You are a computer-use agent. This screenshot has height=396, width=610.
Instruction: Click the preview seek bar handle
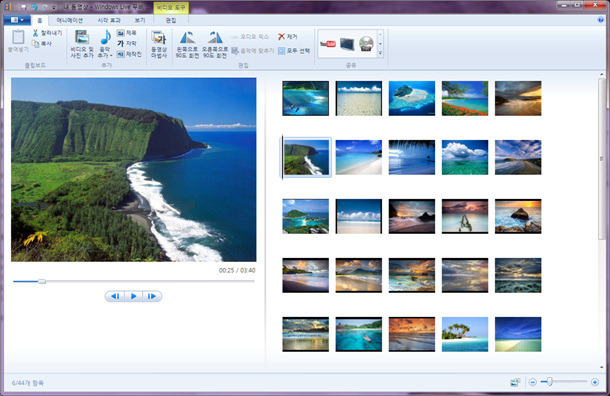[42, 281]
